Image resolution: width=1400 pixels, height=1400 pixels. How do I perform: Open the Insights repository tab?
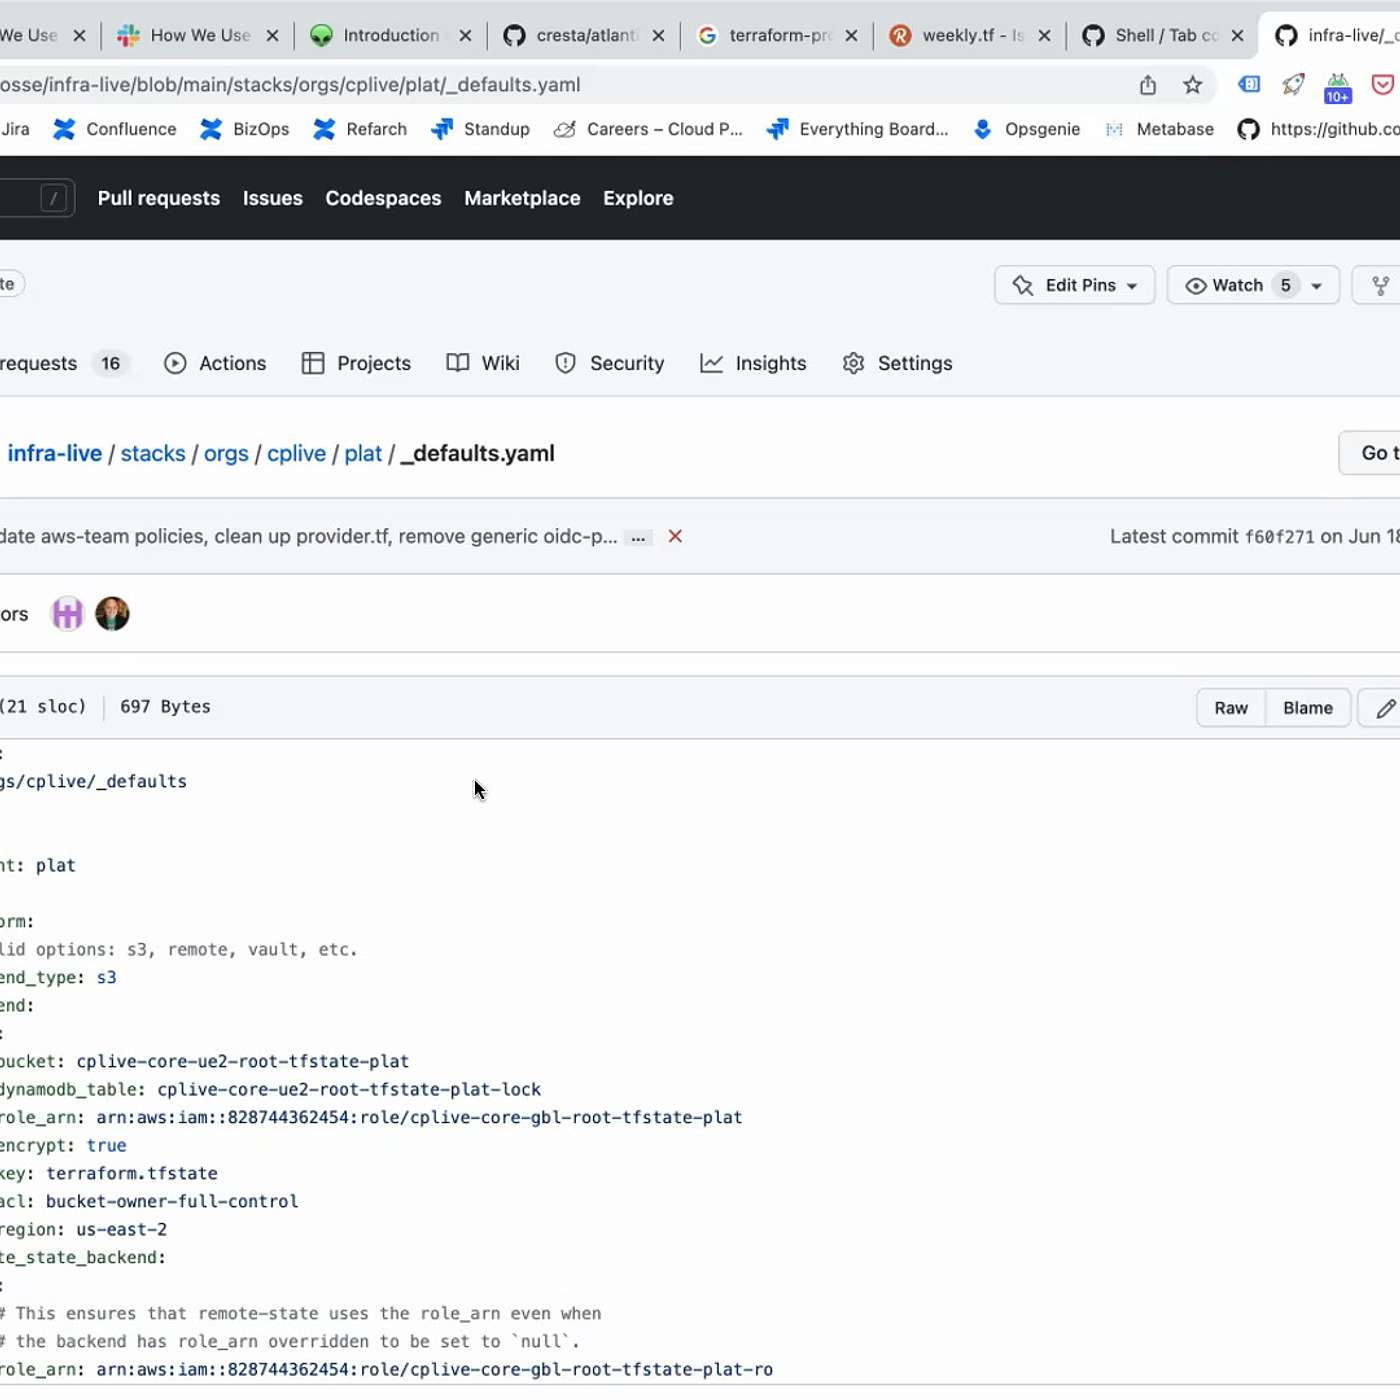point(753,364)
